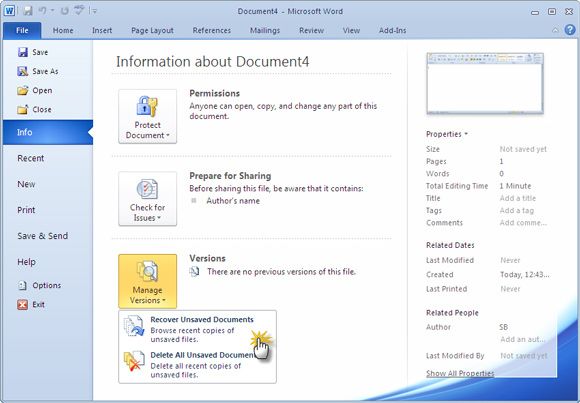Click the Words value '0'

pyautogui.click(x=501, y=174)
